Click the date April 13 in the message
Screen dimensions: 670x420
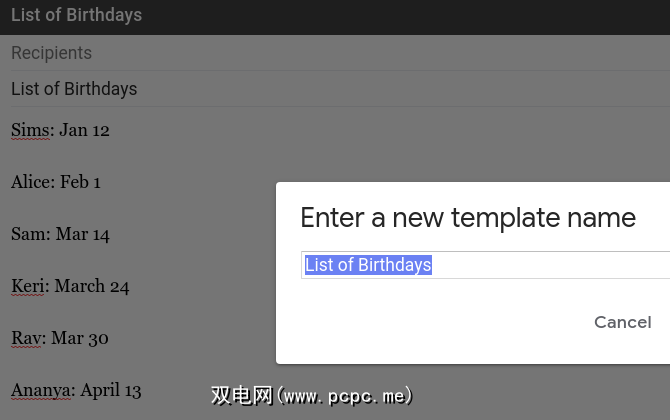(x=111, y=390)
